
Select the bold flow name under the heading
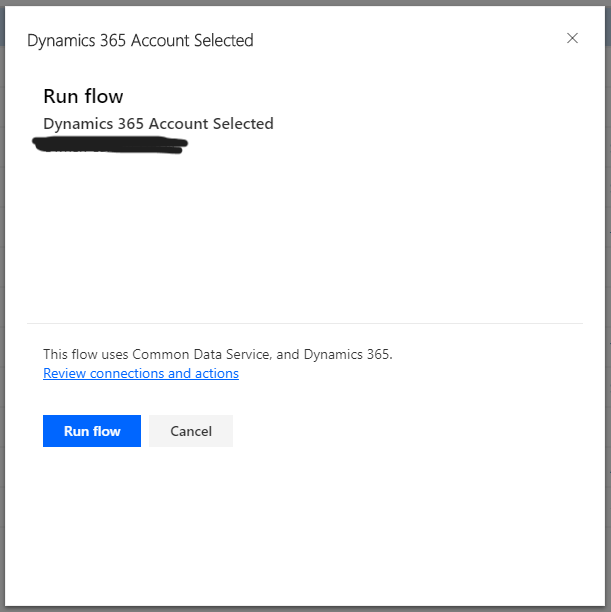158,124
